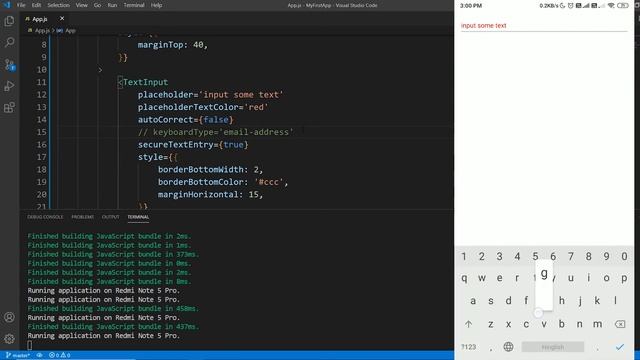The width and height of the screenshot is (640, 360).
Task: Tap the comma key on phone keyboard
Action: coord(491,348)
